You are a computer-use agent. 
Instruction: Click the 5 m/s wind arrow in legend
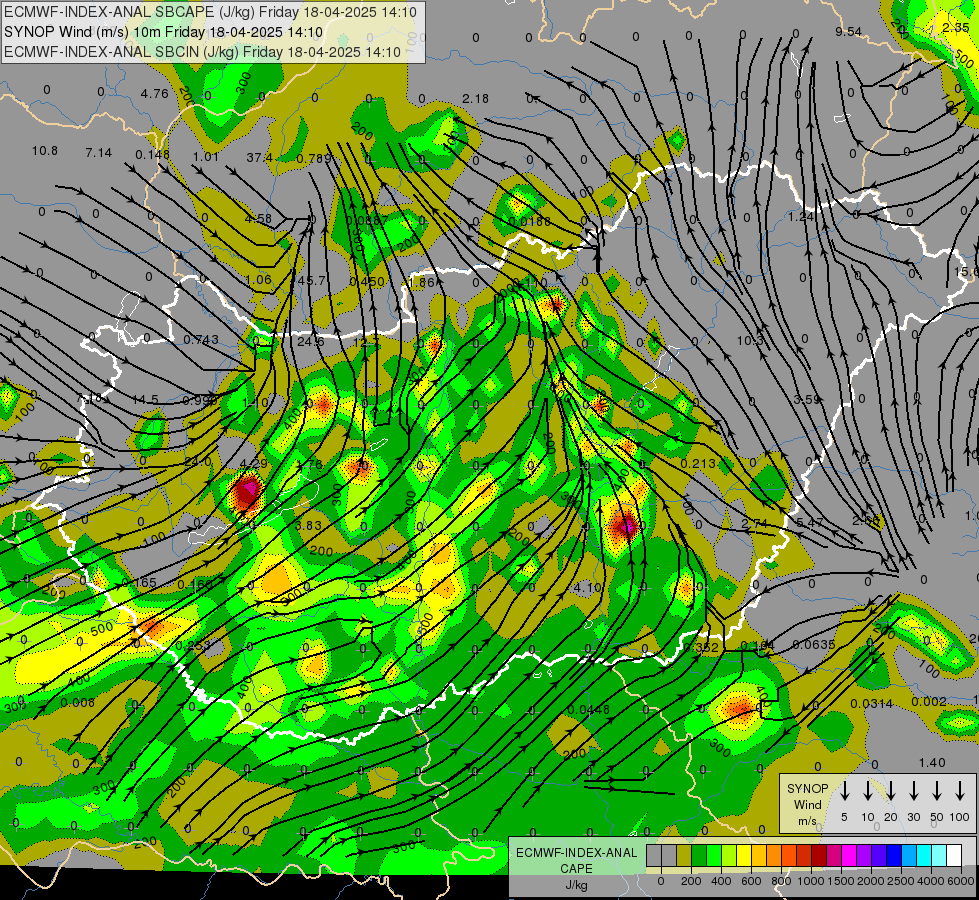click(845, 791)
